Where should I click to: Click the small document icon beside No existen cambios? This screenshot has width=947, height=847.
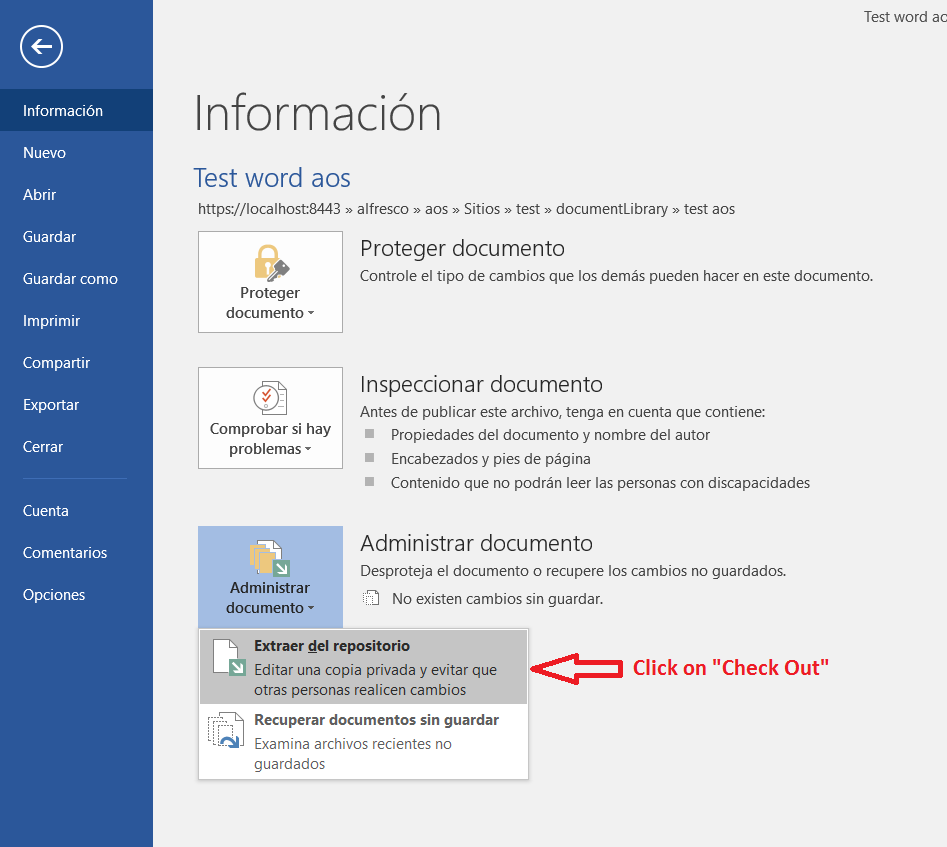tap(371, 599)
